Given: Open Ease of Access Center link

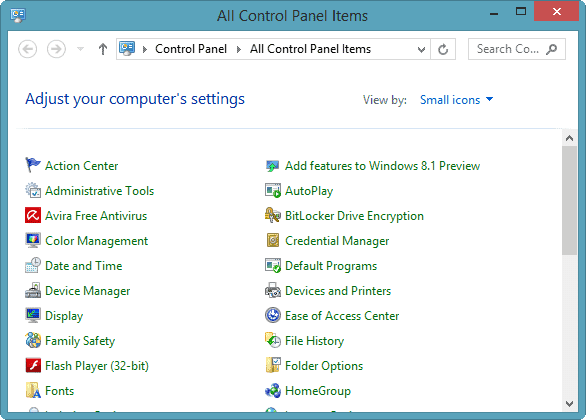Looking at the screenshot, I should click(x=342, y=316).
